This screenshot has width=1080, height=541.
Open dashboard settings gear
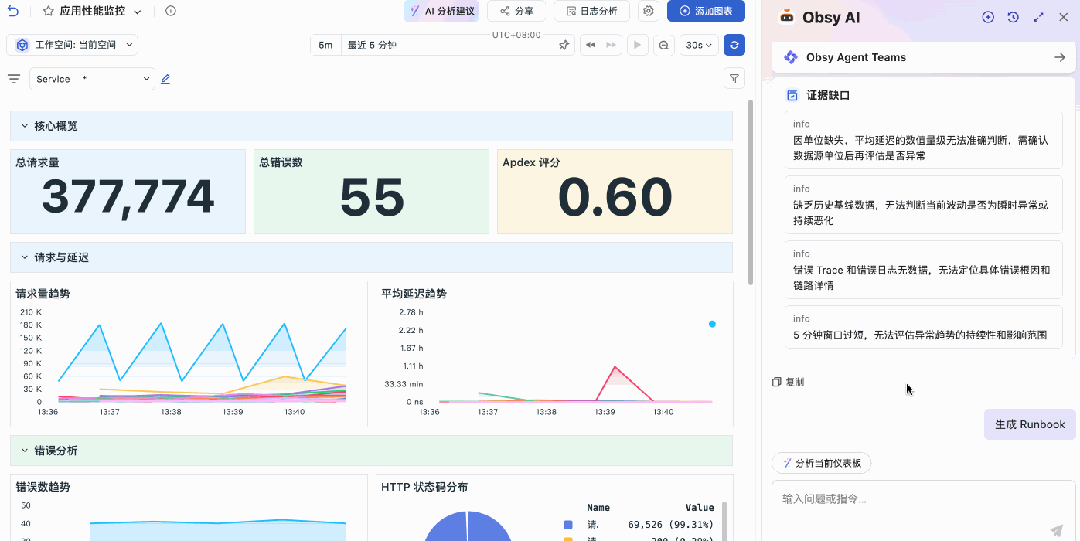click(648, 11)
